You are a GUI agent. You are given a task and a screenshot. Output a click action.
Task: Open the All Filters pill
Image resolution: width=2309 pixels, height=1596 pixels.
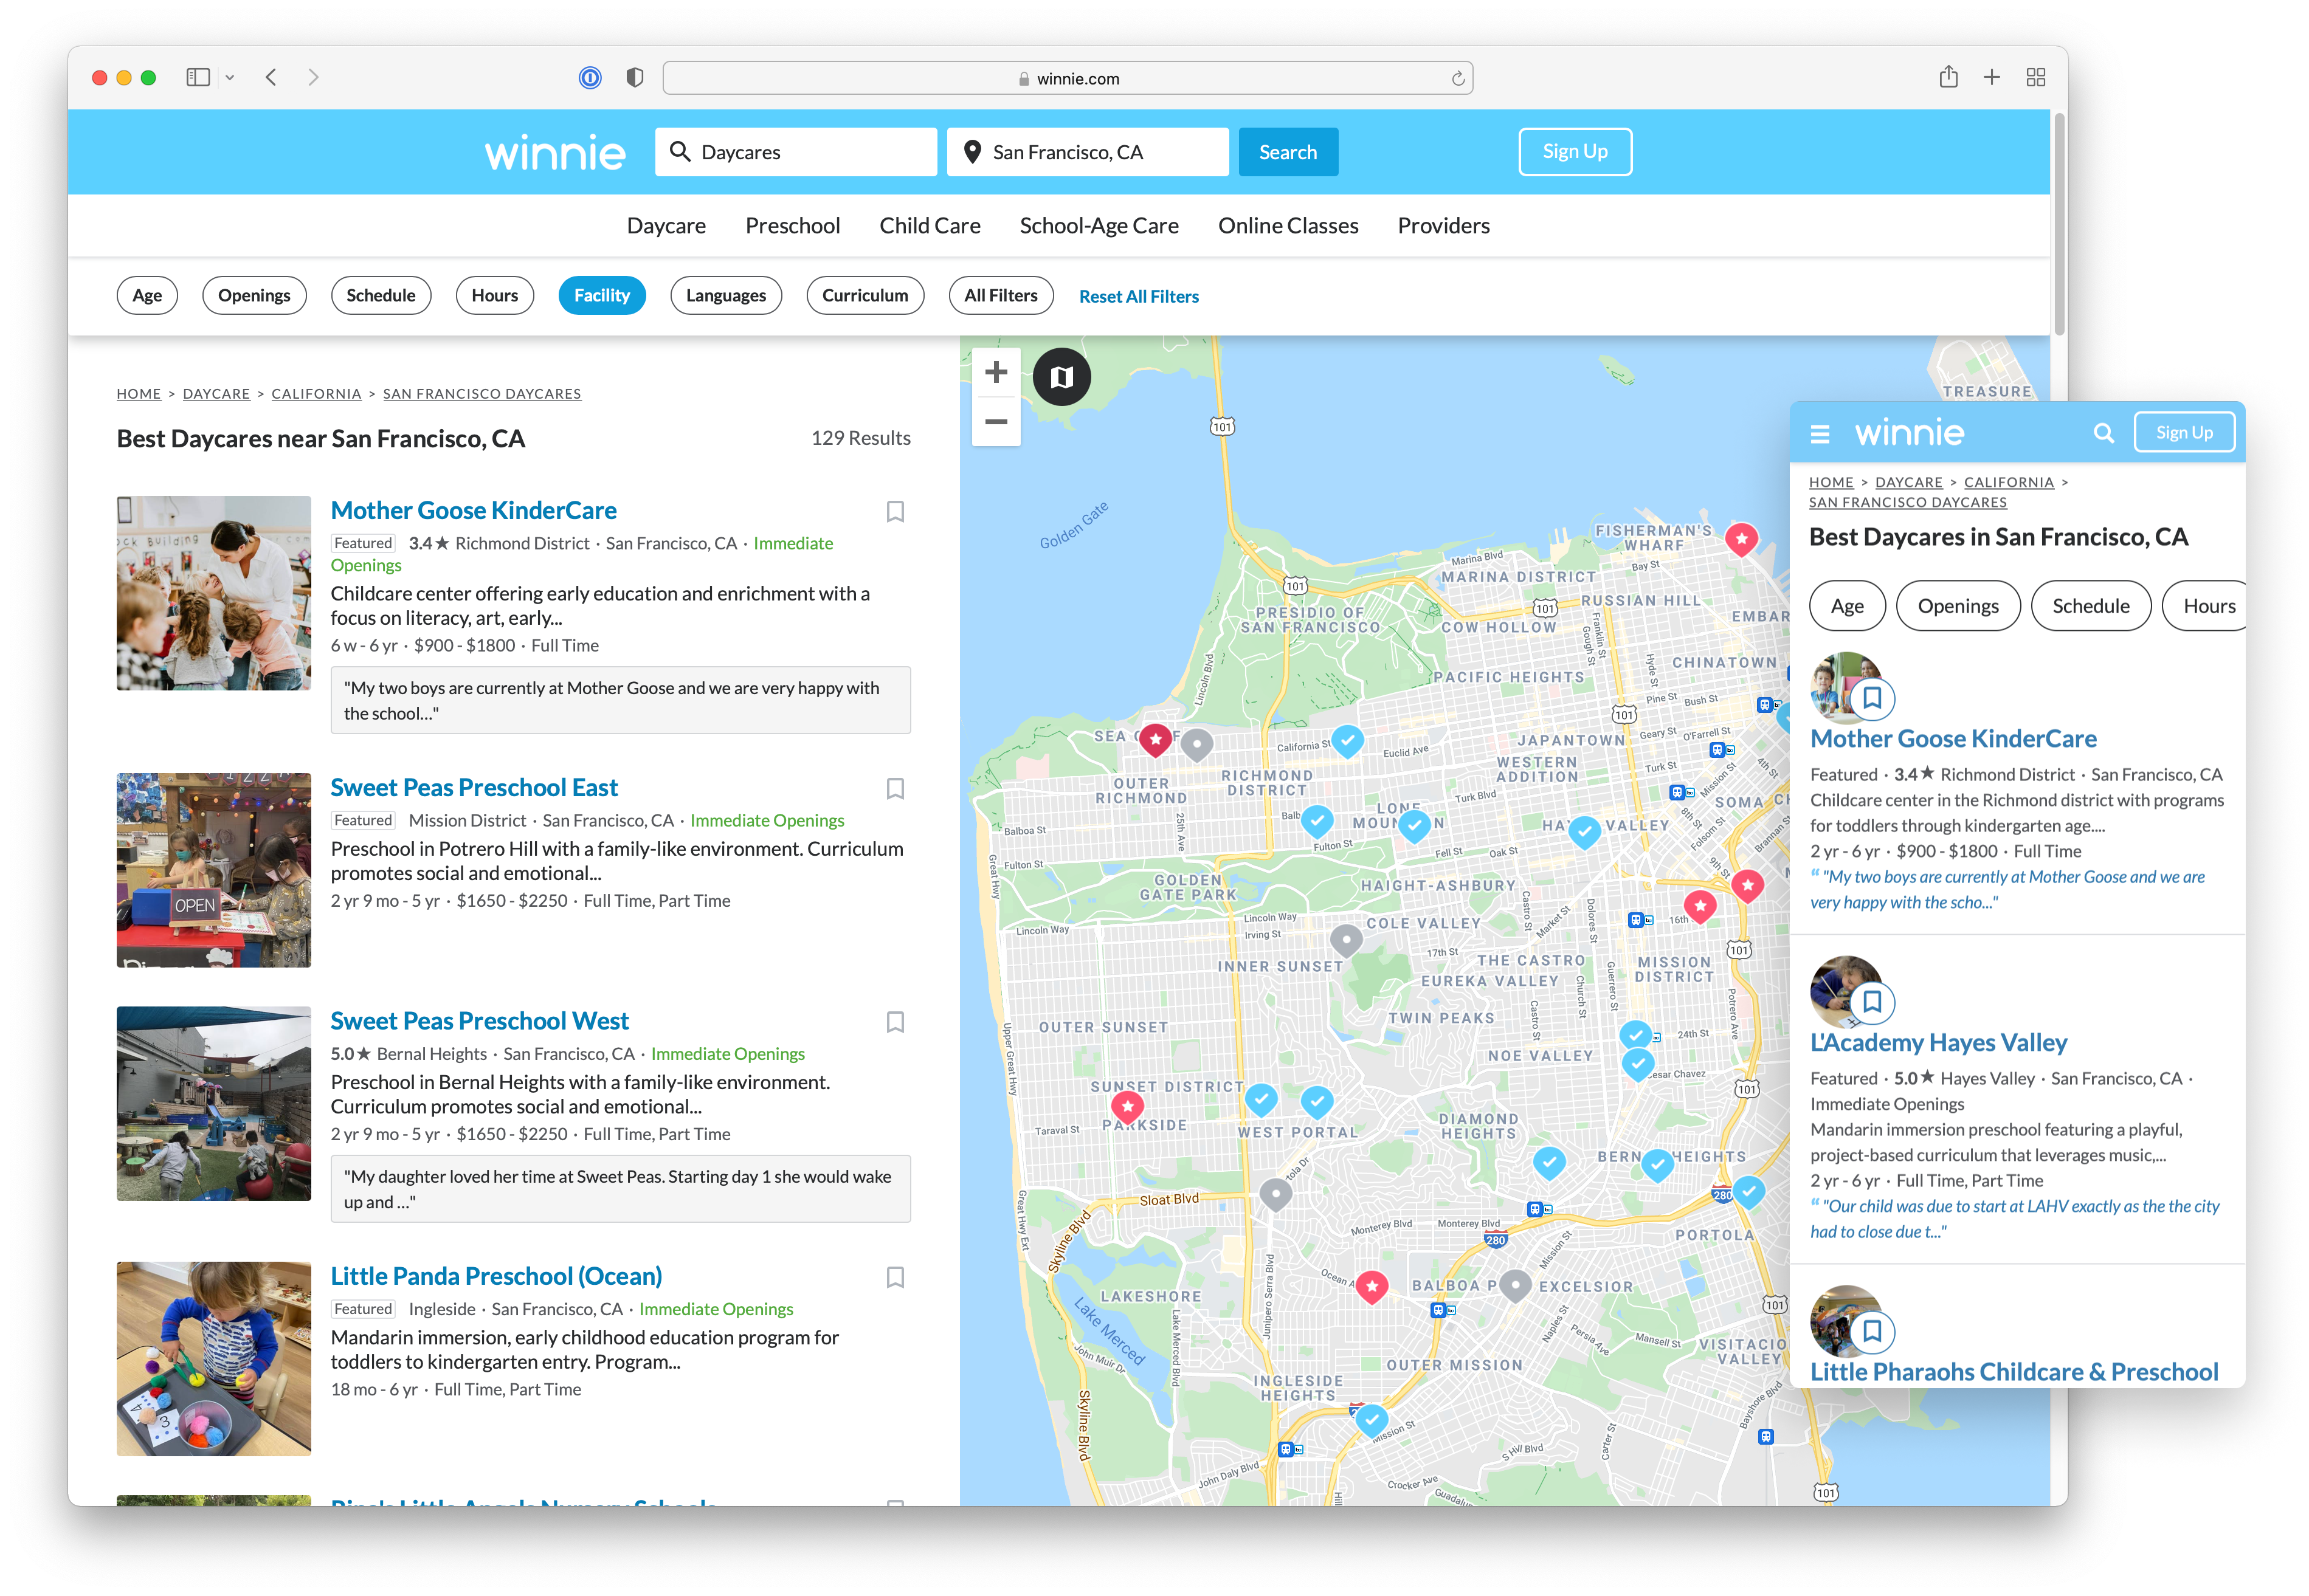[x=1000, y=295]
